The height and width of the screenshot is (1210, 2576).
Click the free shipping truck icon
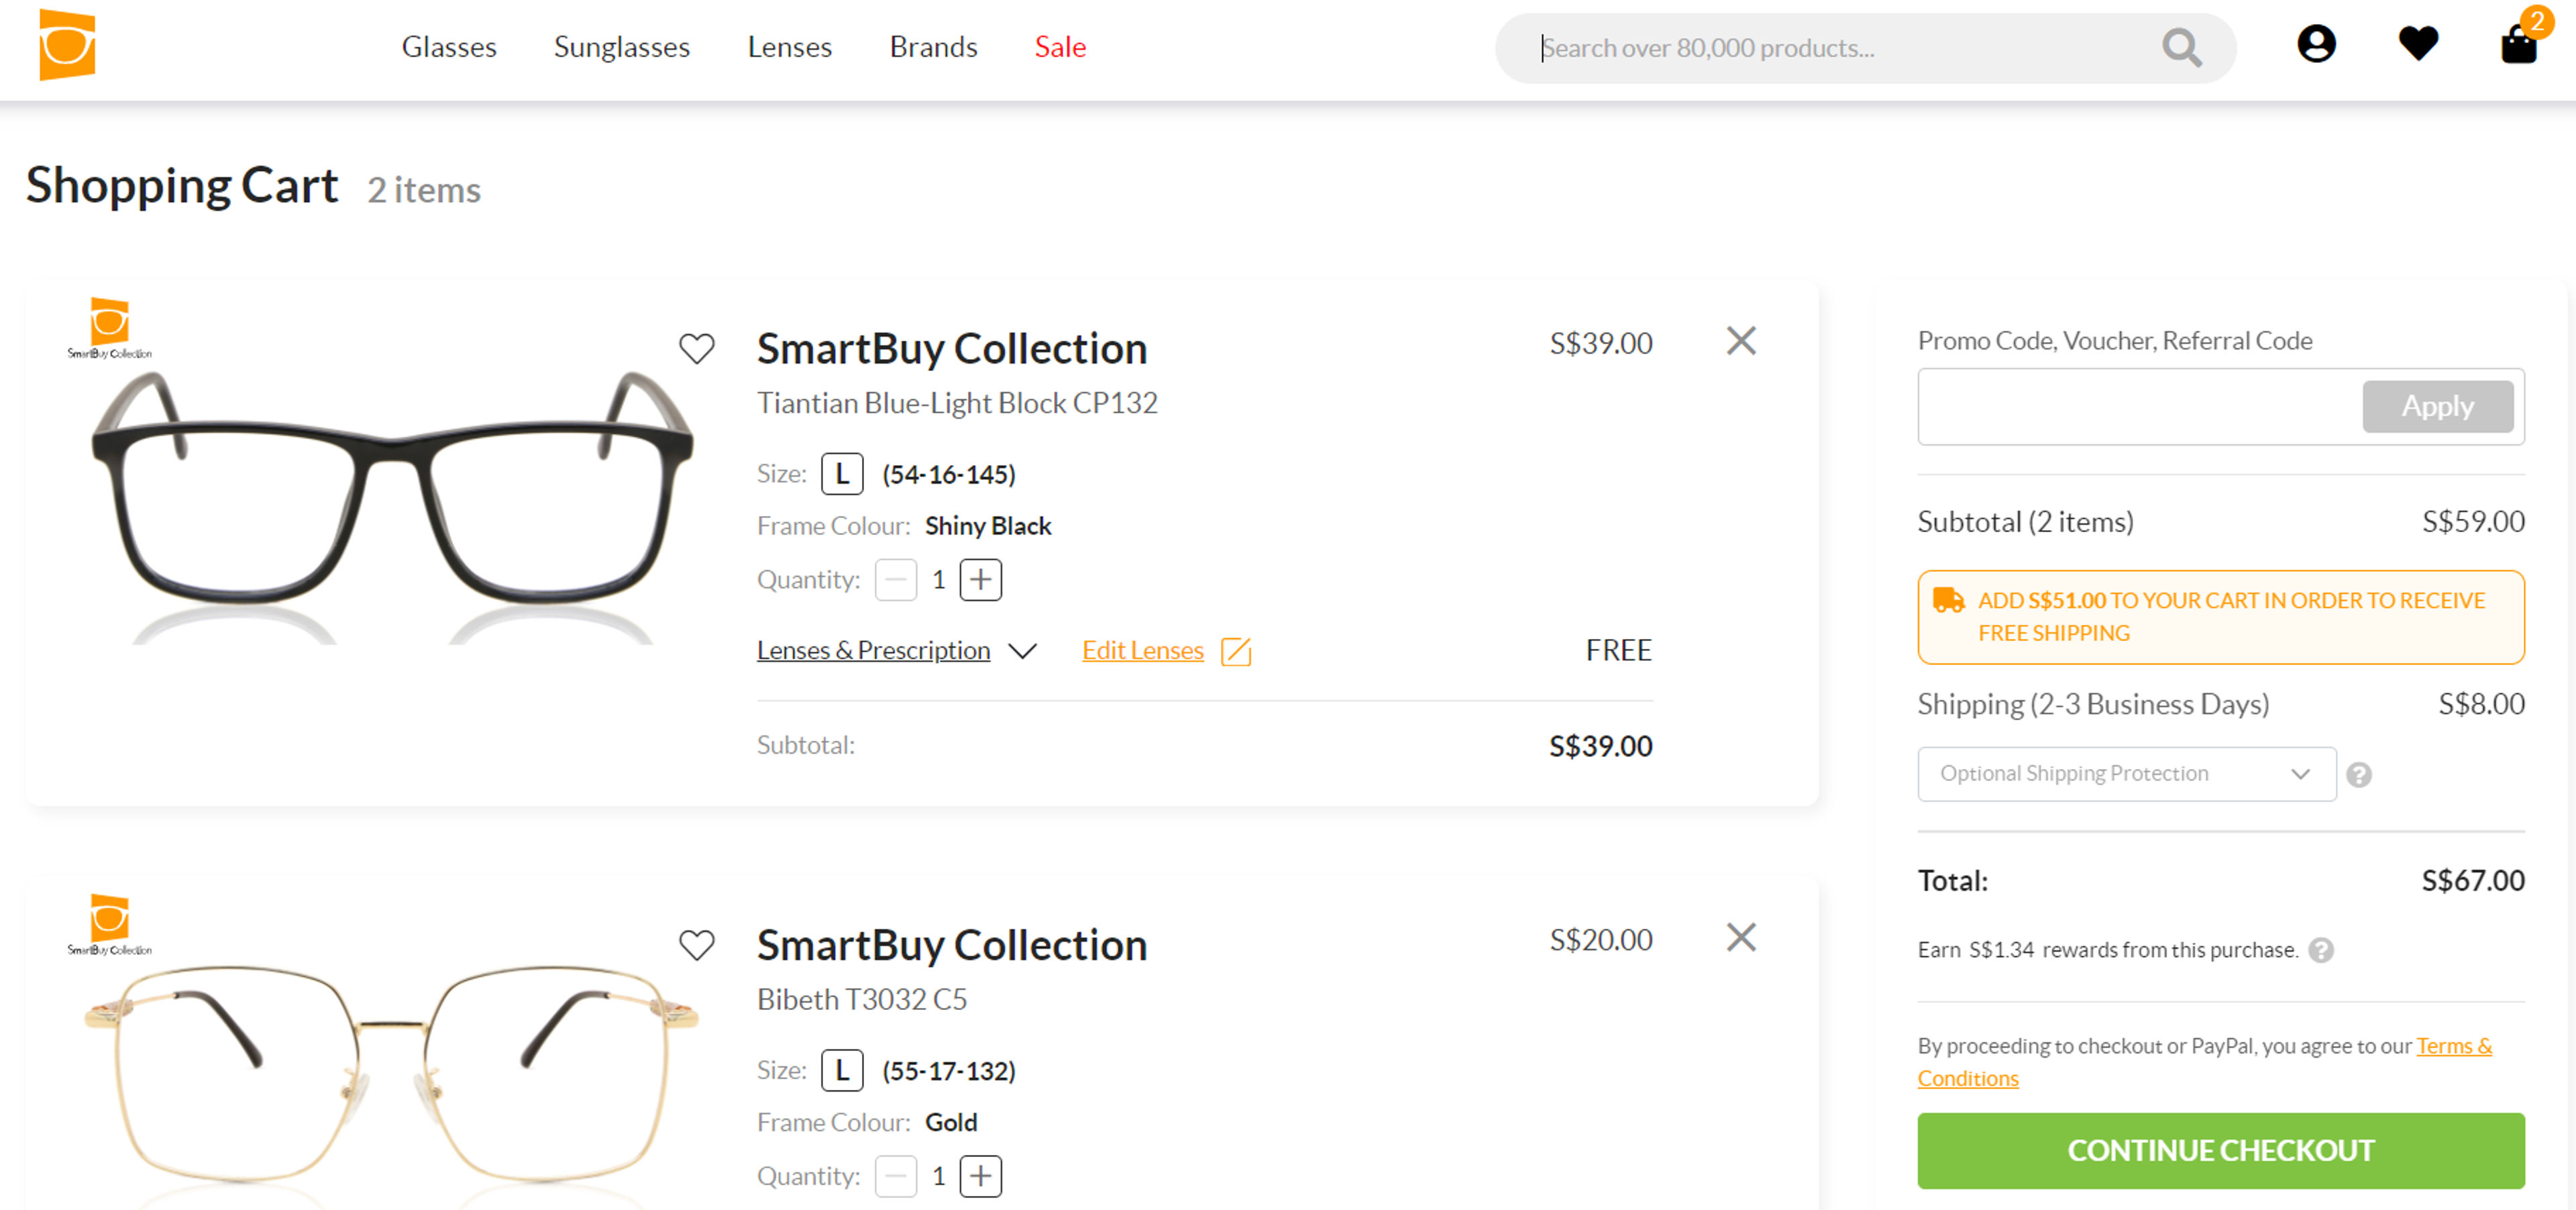point(1948,600)
